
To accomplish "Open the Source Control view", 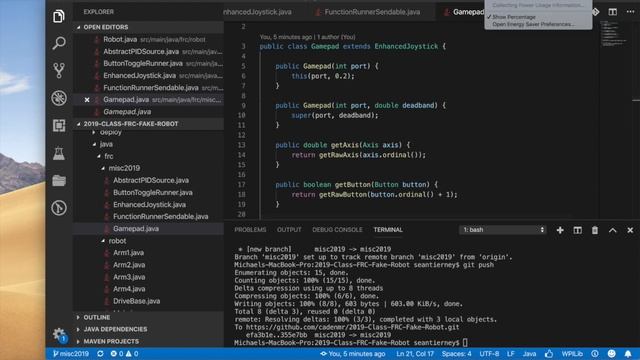I will [59, 70].
